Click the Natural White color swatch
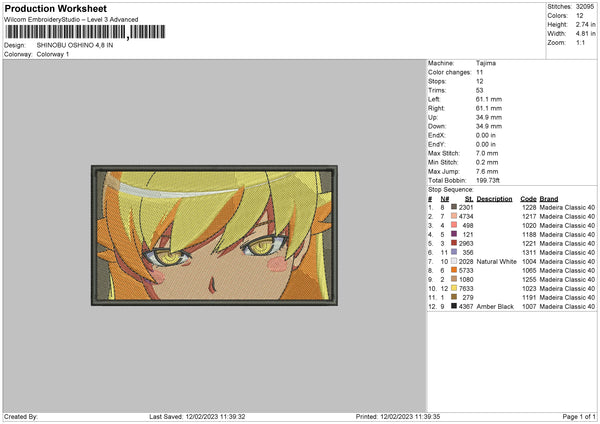The width and height of the screenshot is (600, 424). click(x=454, y=261)
